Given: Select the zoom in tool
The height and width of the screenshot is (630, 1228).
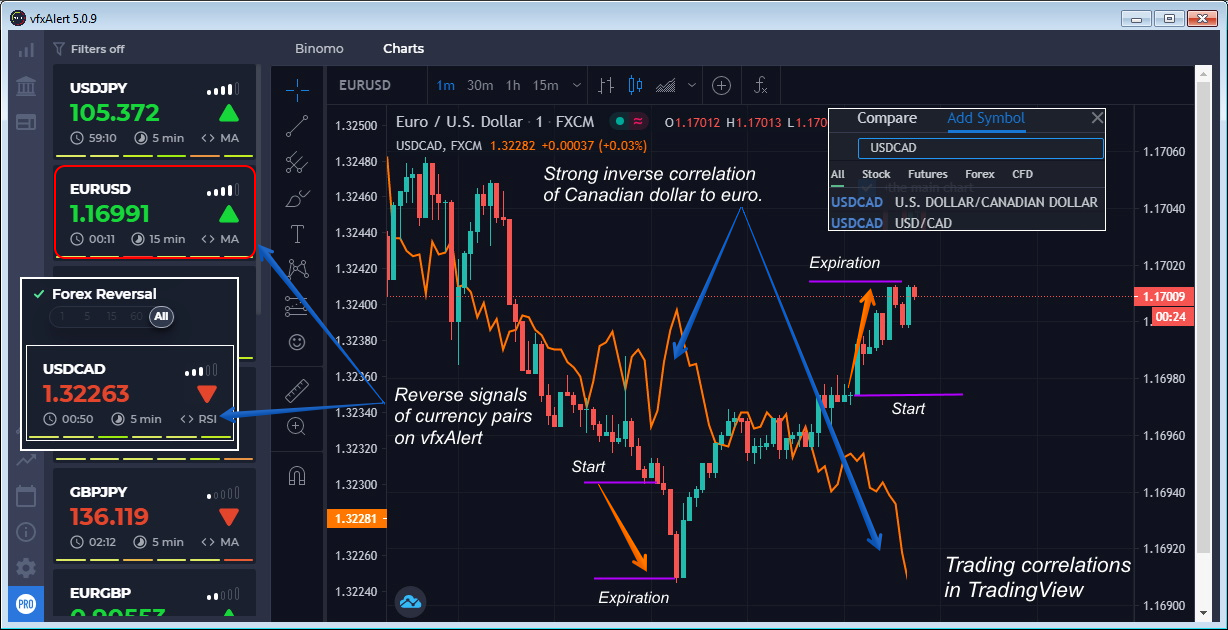Looking at the screenshot, I should coord(297,426).
